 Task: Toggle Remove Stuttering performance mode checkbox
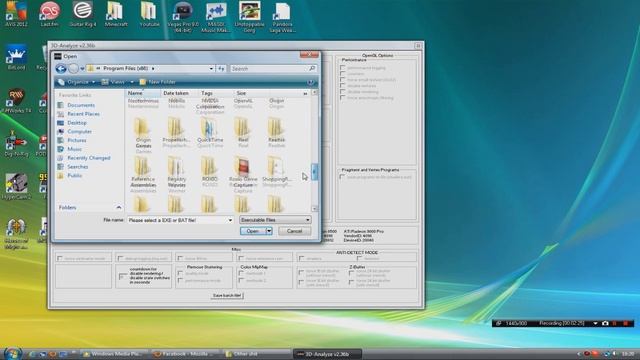click(x=180, y=281)
